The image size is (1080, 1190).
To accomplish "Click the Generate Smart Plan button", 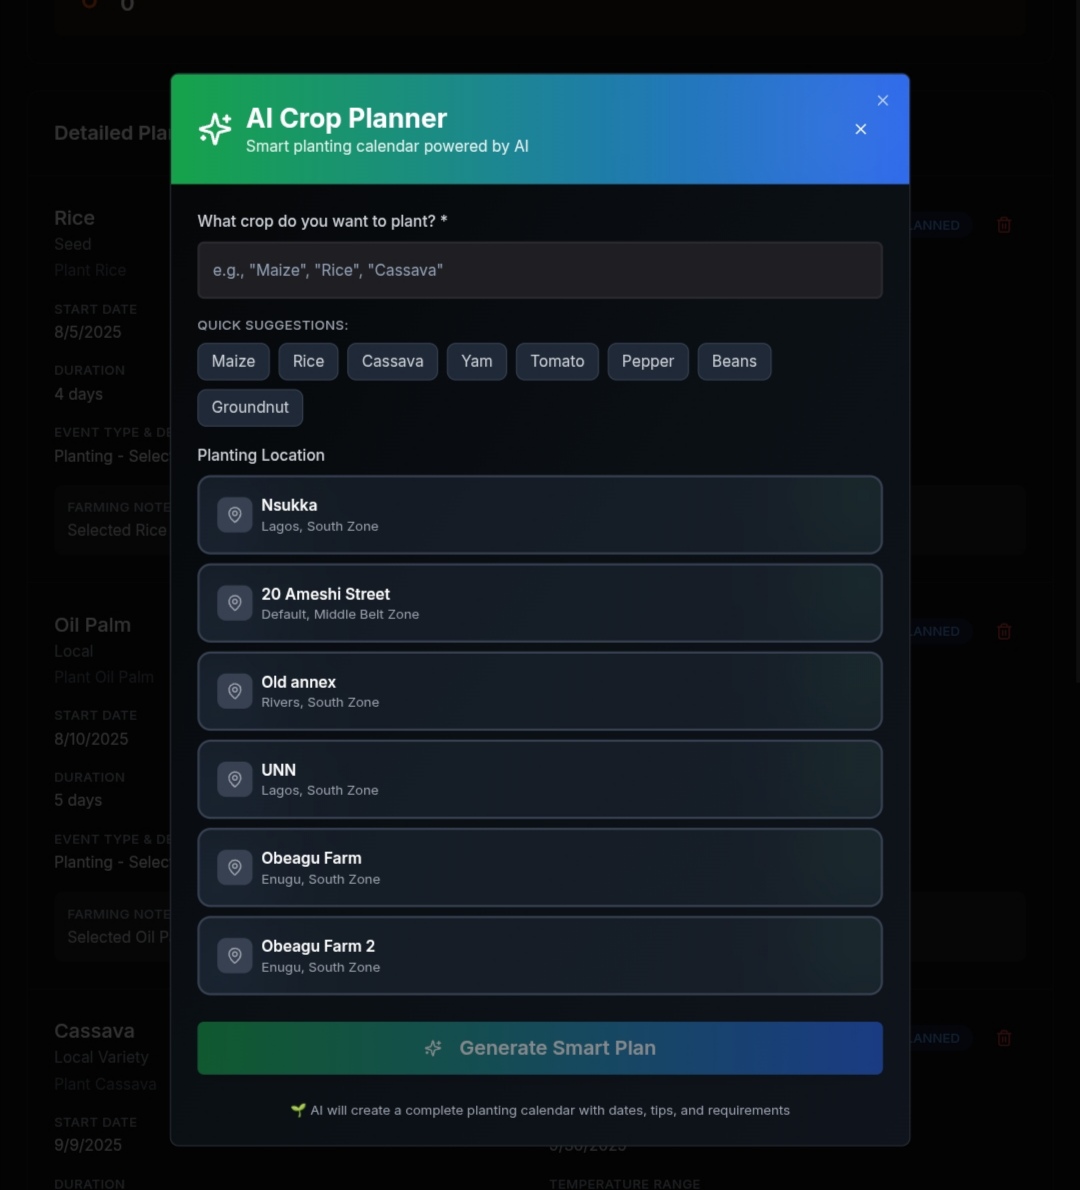I will coord(540,1048).
